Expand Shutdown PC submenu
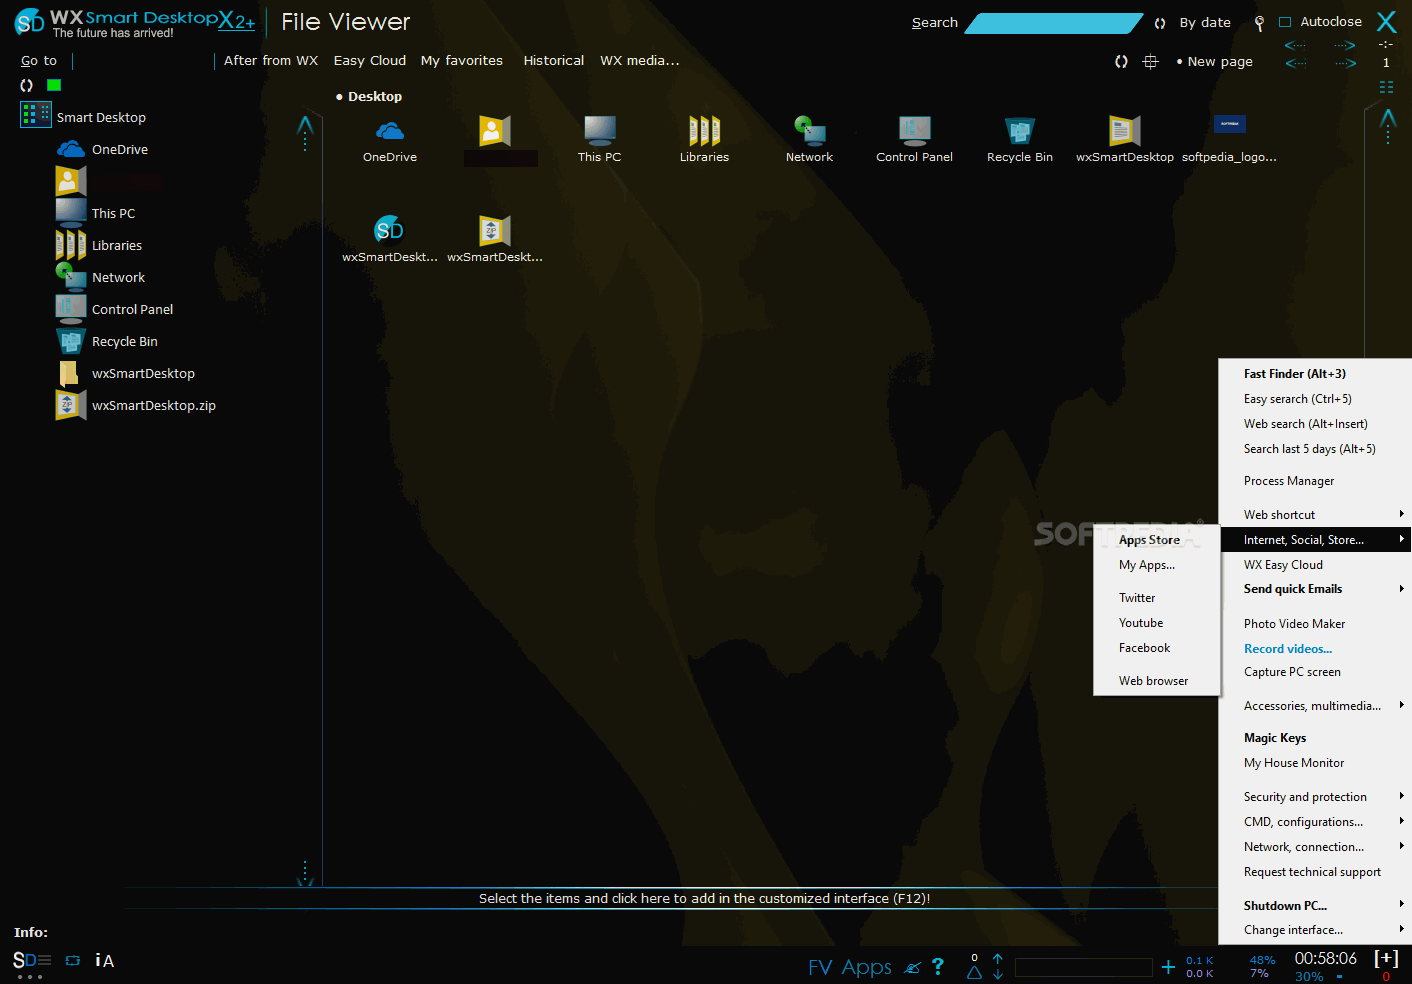Image resolution: width=1412 pixels, height=984 pixels. click(1315, 906)
